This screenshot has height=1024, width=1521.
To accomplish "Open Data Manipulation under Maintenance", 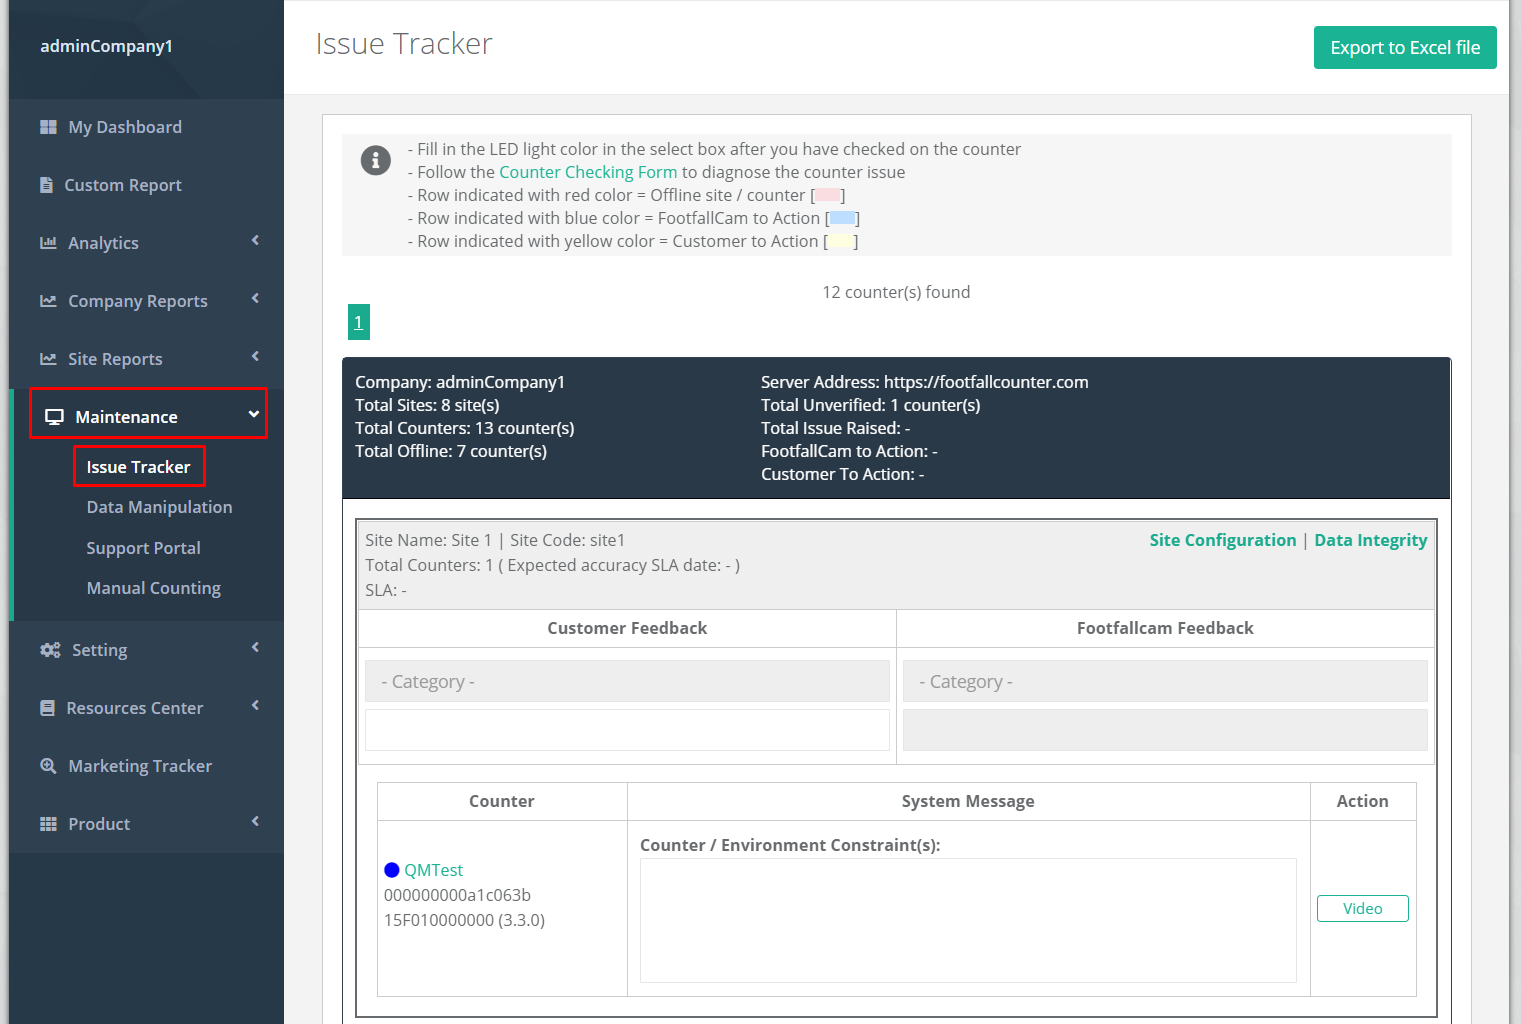I will point(159,507).
